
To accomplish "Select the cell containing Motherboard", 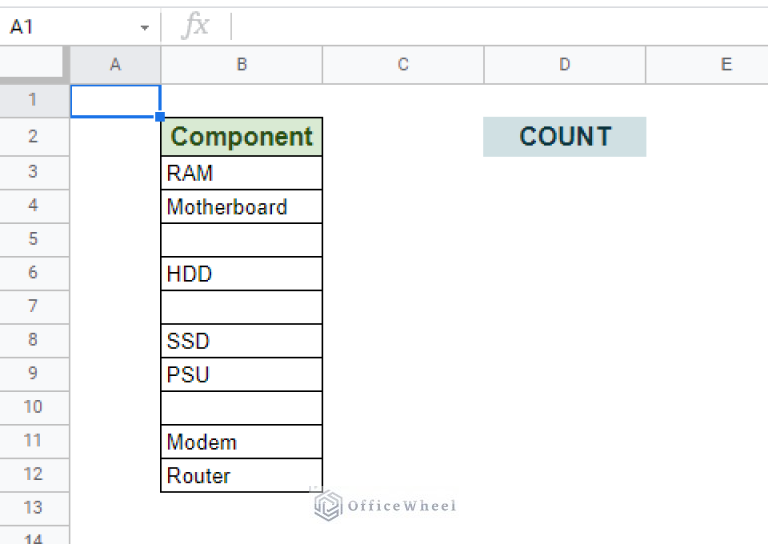I will [241, 207].
